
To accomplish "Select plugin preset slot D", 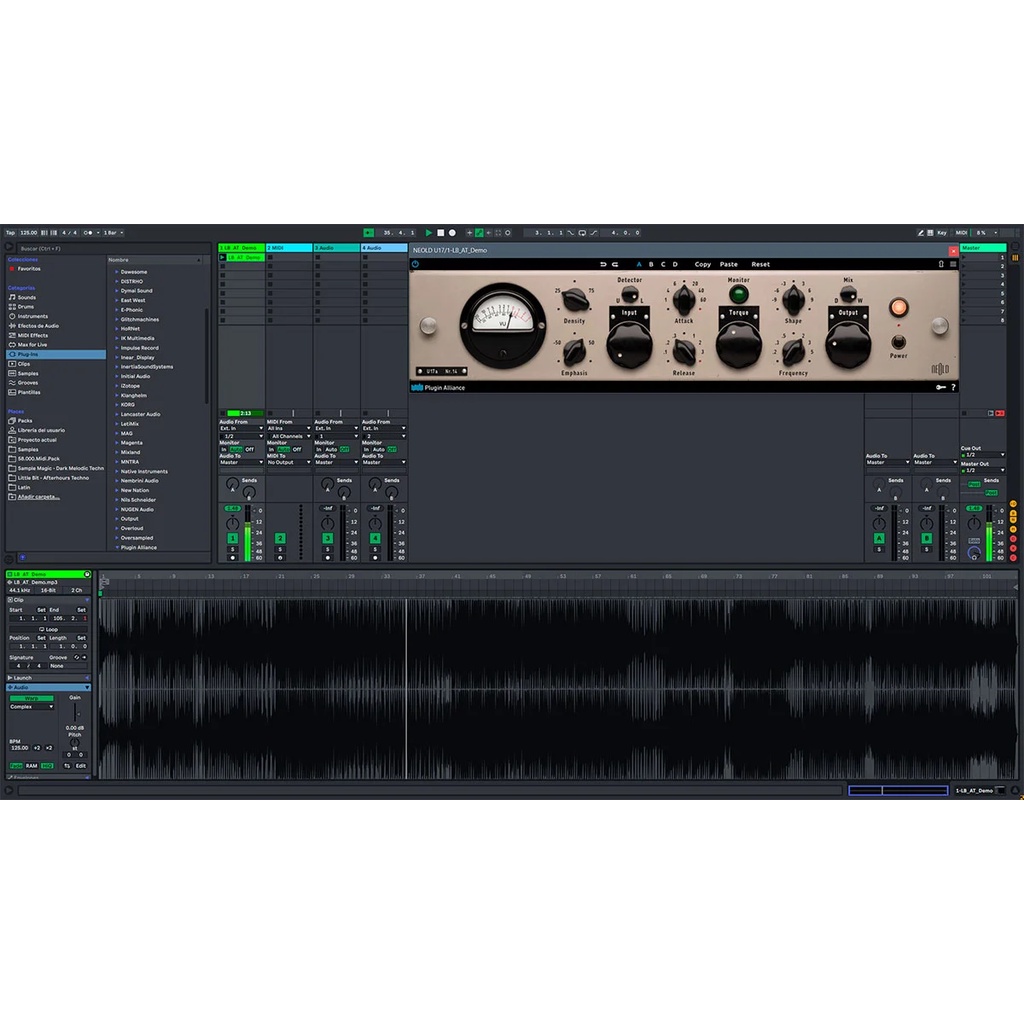I will click(x=675, y=264).
